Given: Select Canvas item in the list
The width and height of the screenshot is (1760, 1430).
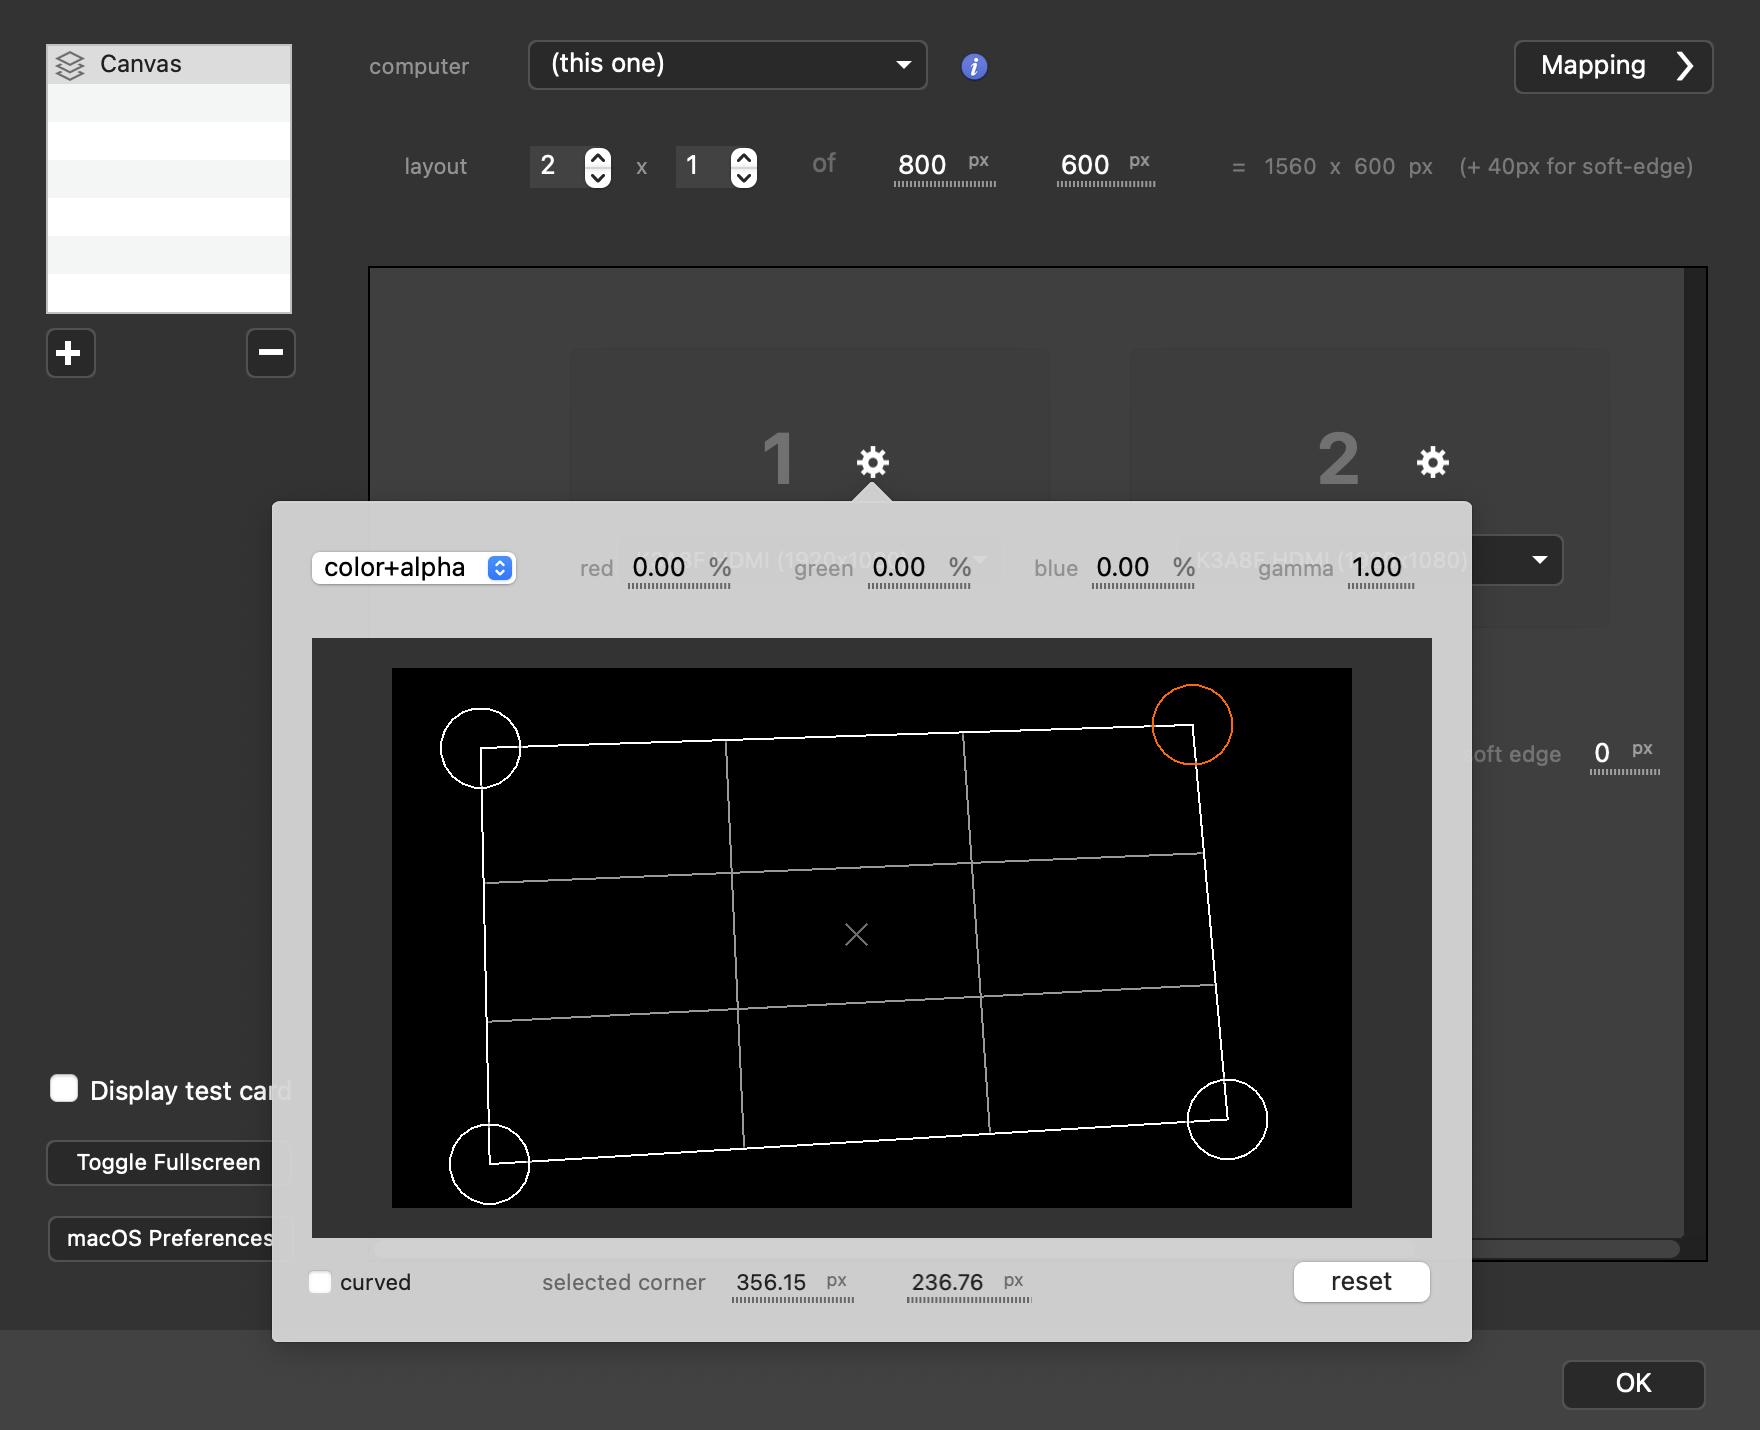Looking at the screenshot, I should click(168, 65).
